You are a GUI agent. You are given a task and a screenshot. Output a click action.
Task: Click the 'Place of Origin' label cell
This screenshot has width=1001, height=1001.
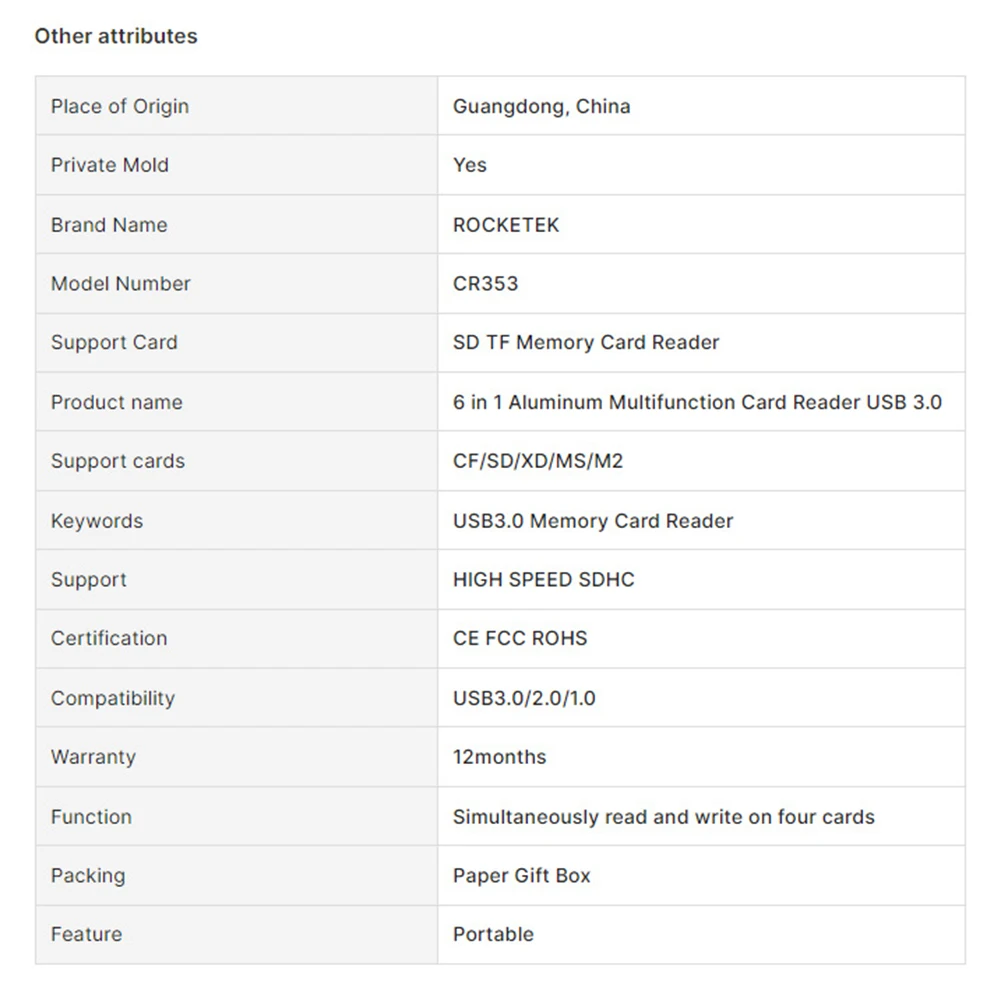click(x=120, y=106)
